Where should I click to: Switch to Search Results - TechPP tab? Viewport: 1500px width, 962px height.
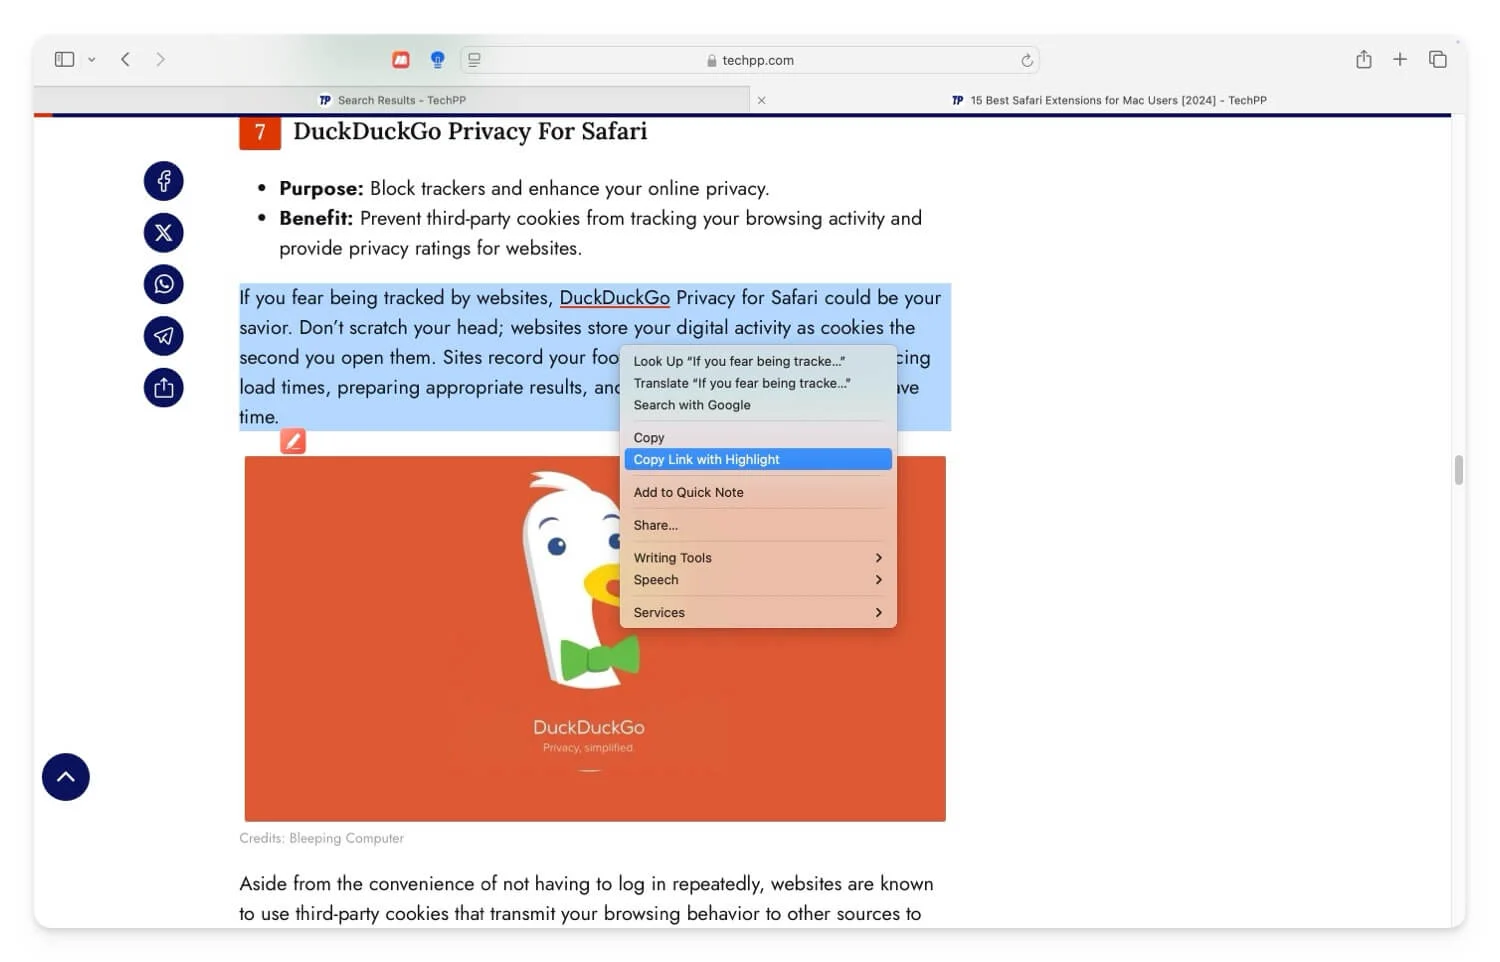click(x=392, y=100)
